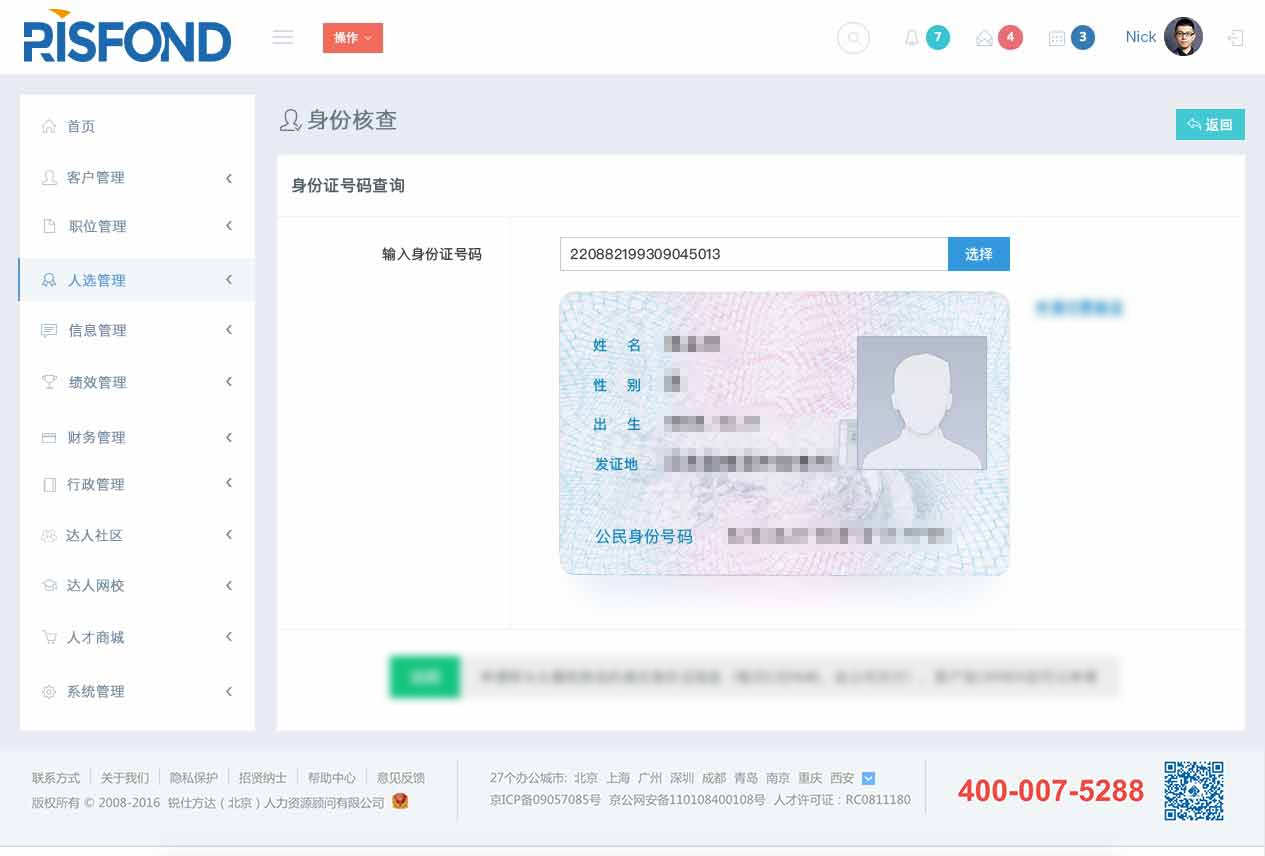Click the blue 选择 button

coord(978,254)
